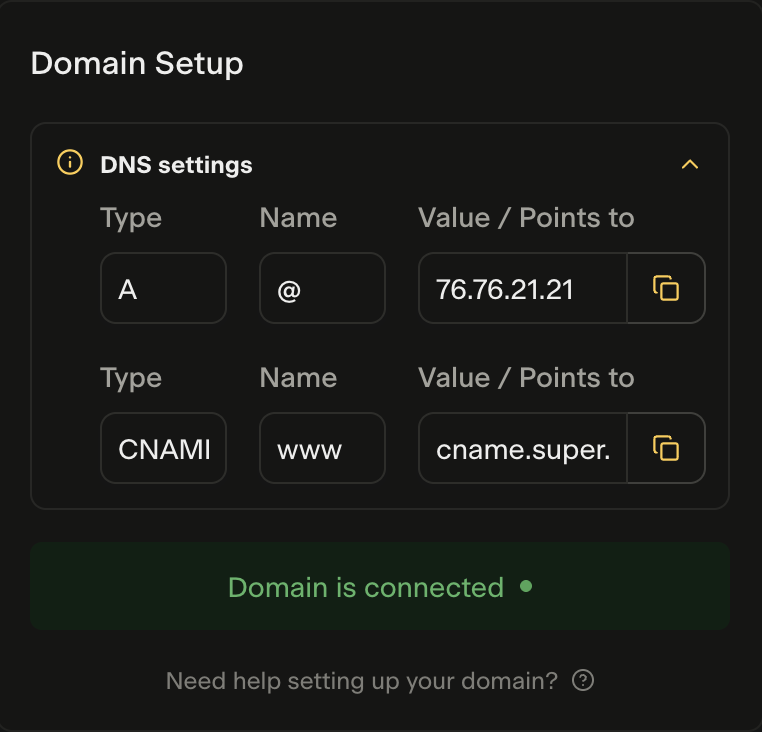Select the @ name field
The height and width of the screenshot is (732, 762).
(322, 288)
